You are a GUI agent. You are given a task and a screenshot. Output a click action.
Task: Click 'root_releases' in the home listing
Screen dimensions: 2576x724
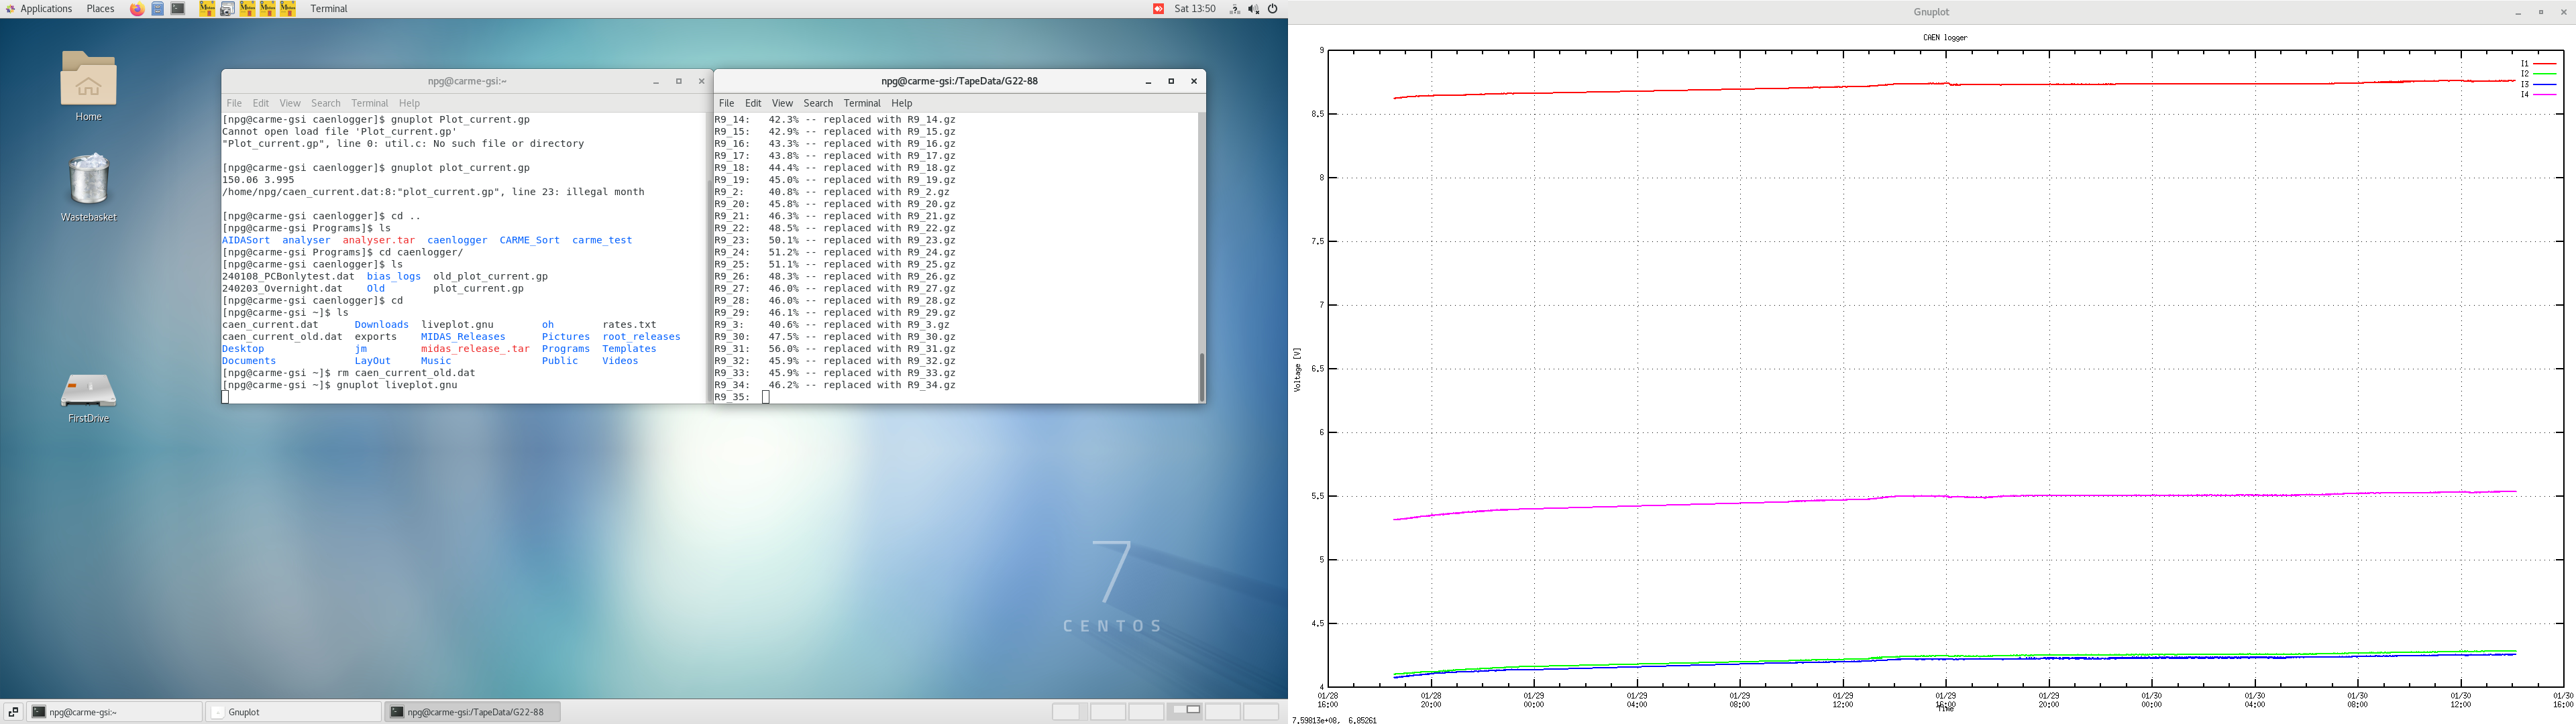(x=641, y=337)
